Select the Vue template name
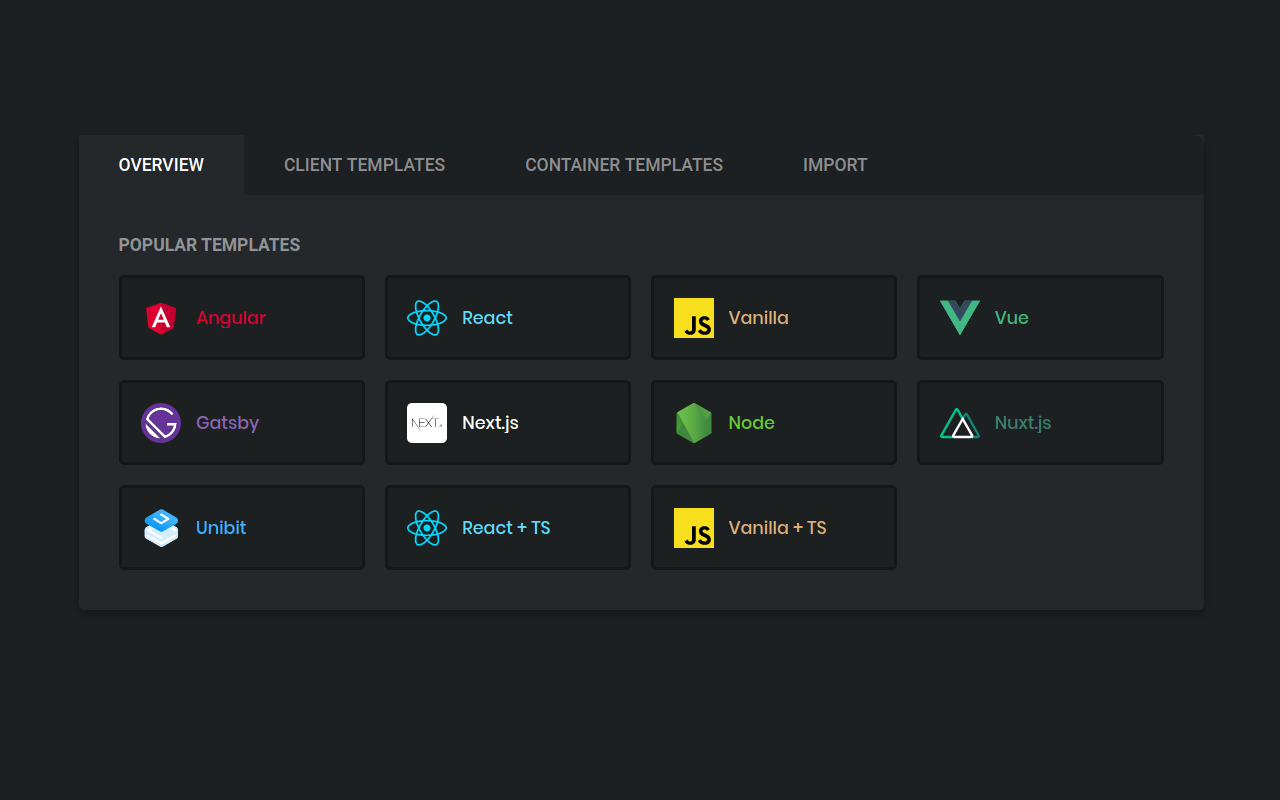 [1011, 318]
